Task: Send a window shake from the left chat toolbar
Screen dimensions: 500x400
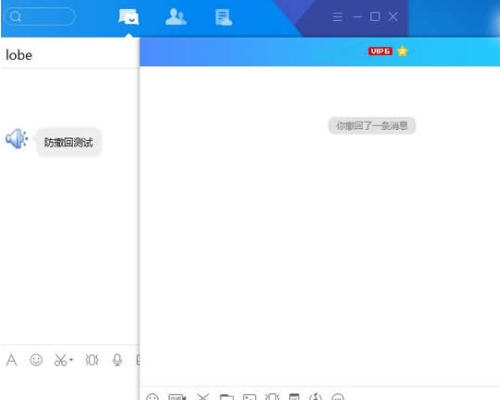Action: tap(92, 360)
